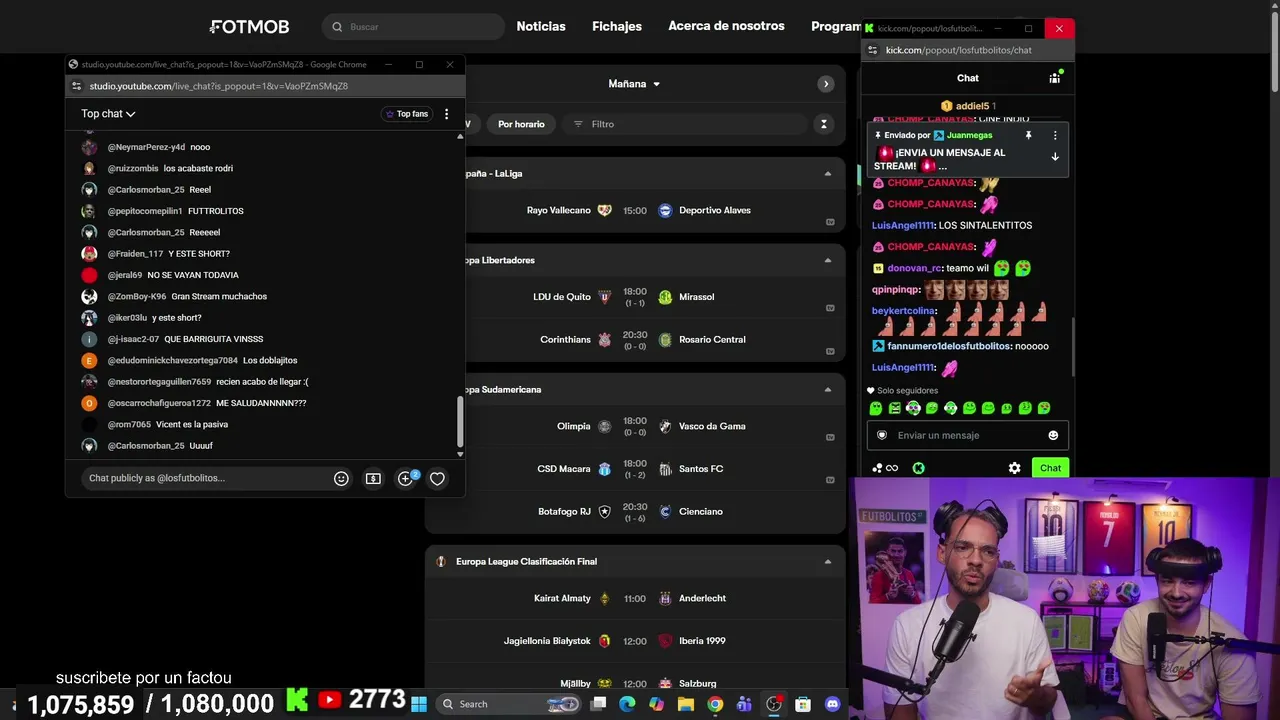Open File Explorer from taskbar
This screenshot has height=720, width=1280.
(x=686, y=704)
